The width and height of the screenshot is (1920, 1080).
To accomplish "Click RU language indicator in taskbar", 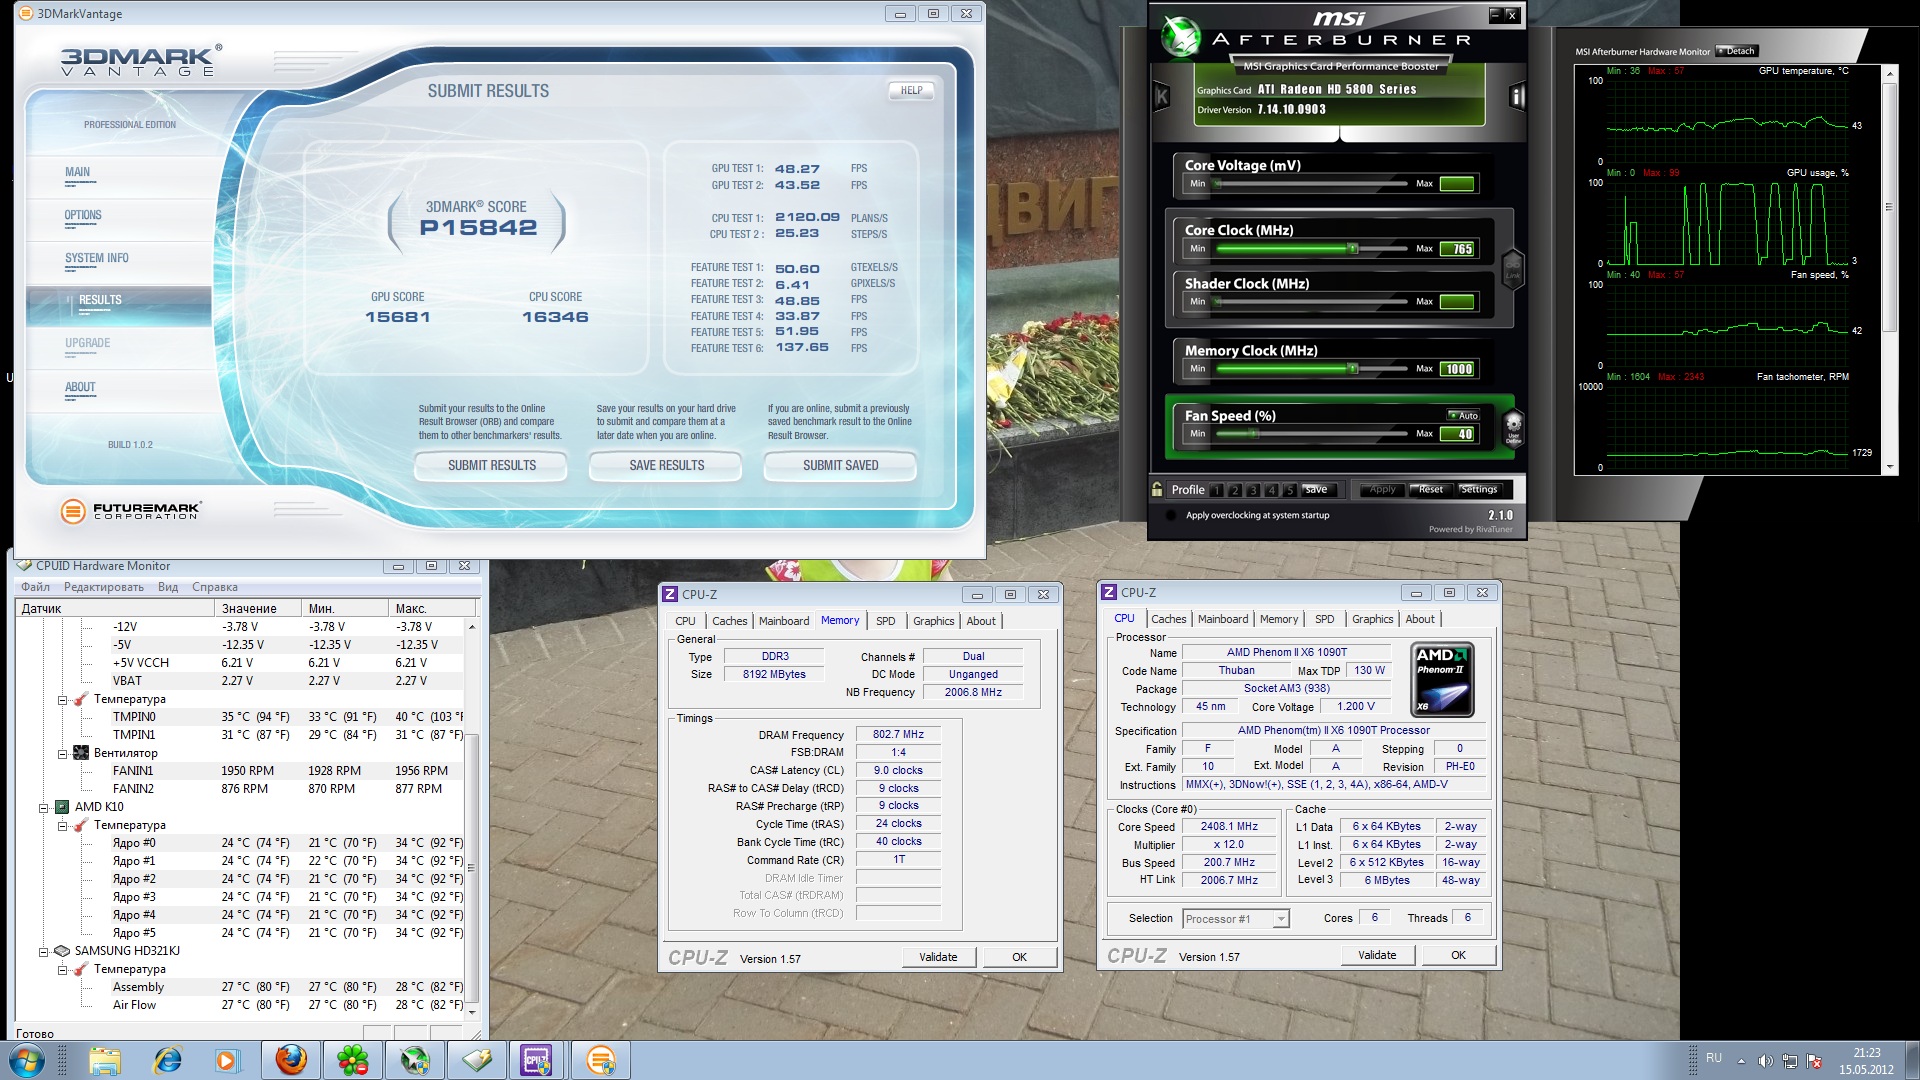I will tap(1713, 1057).
